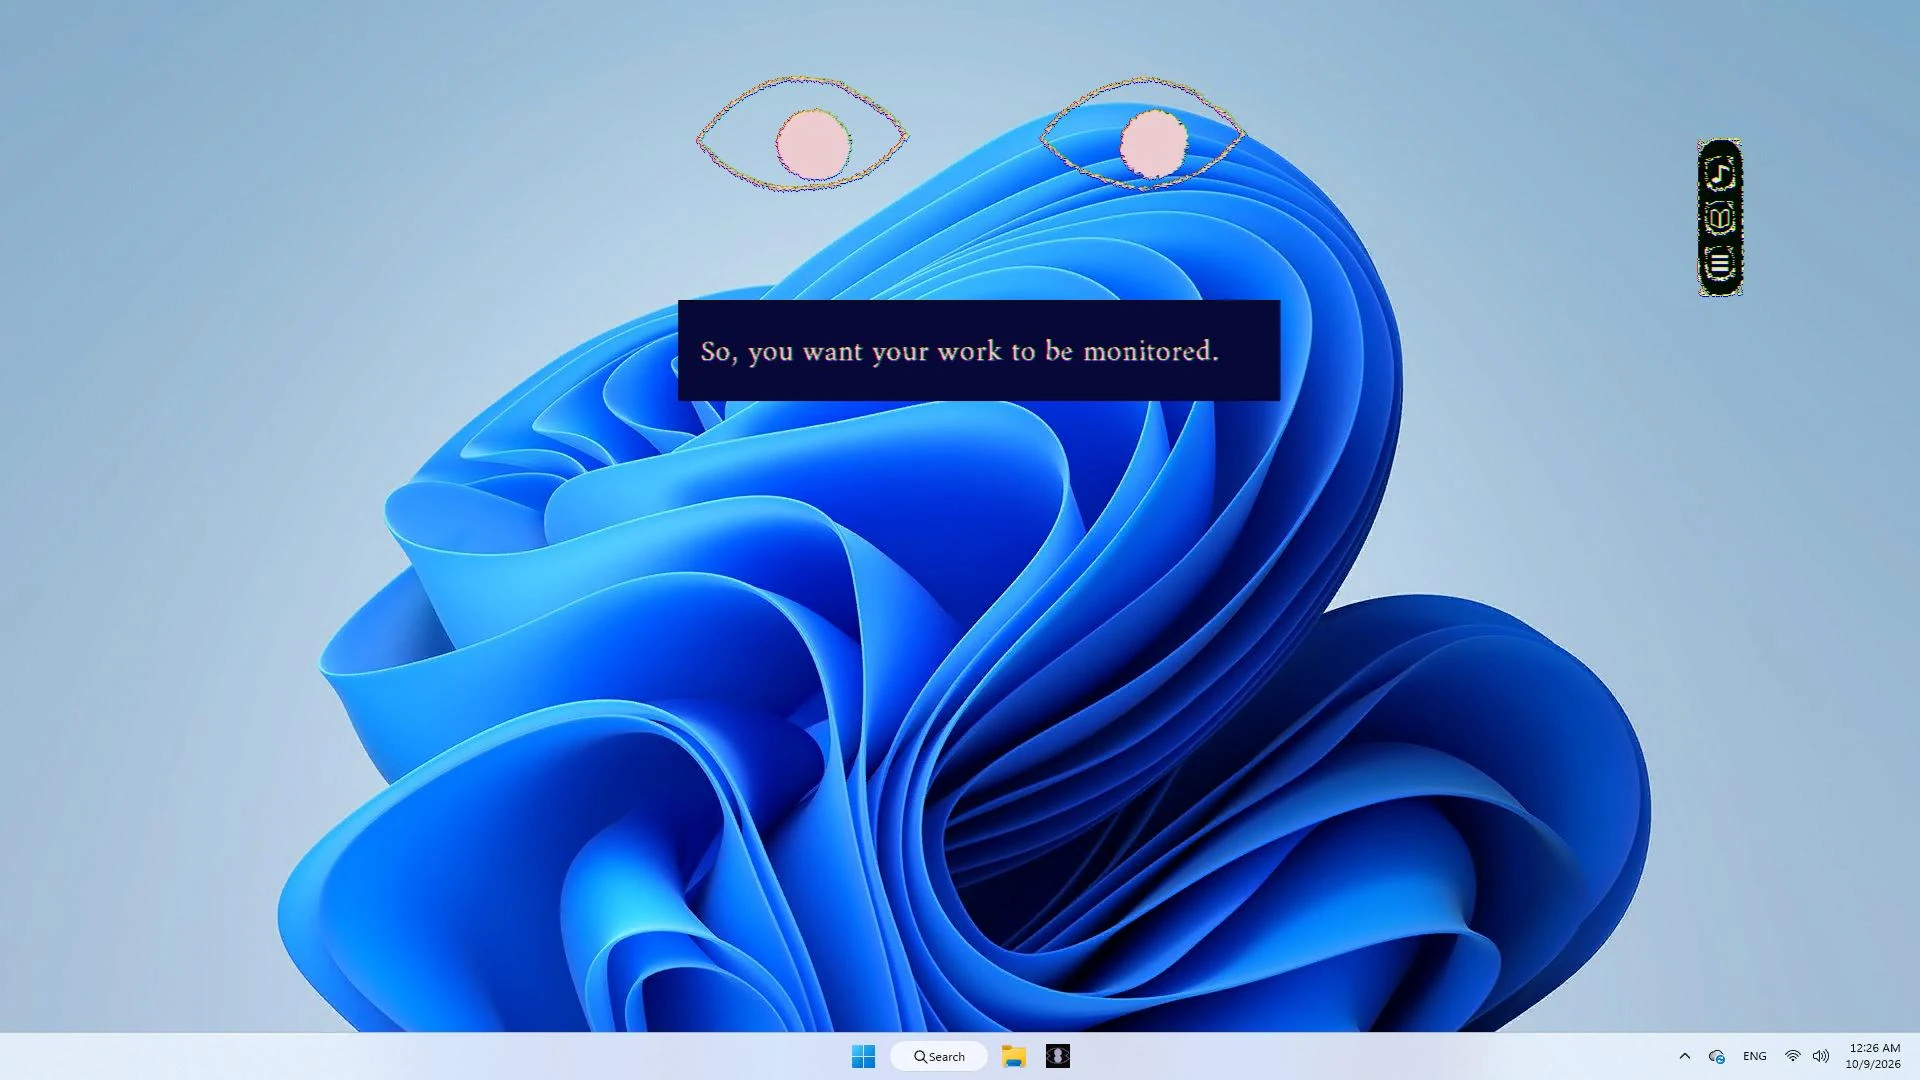Open the dark game app icon in taskbar
1920x1080 pixels.
1058,1056
